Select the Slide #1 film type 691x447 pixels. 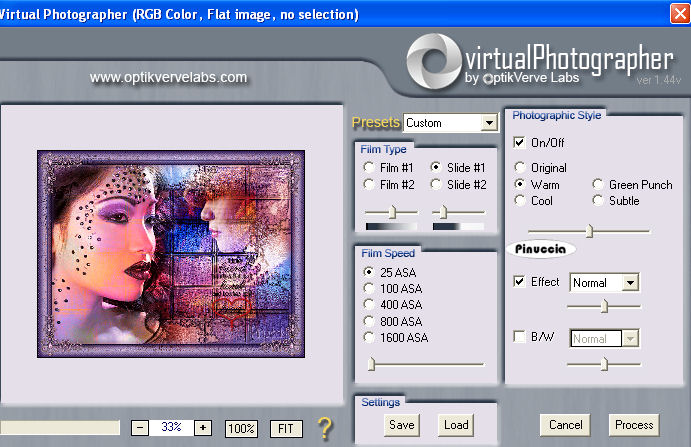(x=436, y=167)
